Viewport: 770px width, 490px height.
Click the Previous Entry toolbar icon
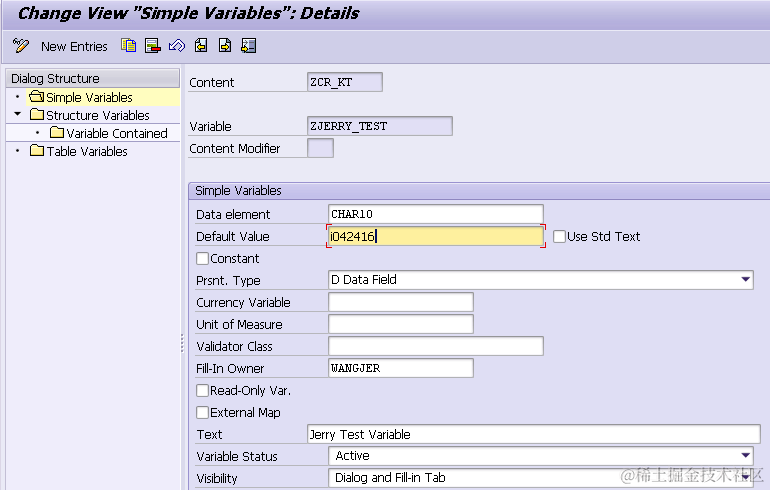201,46
